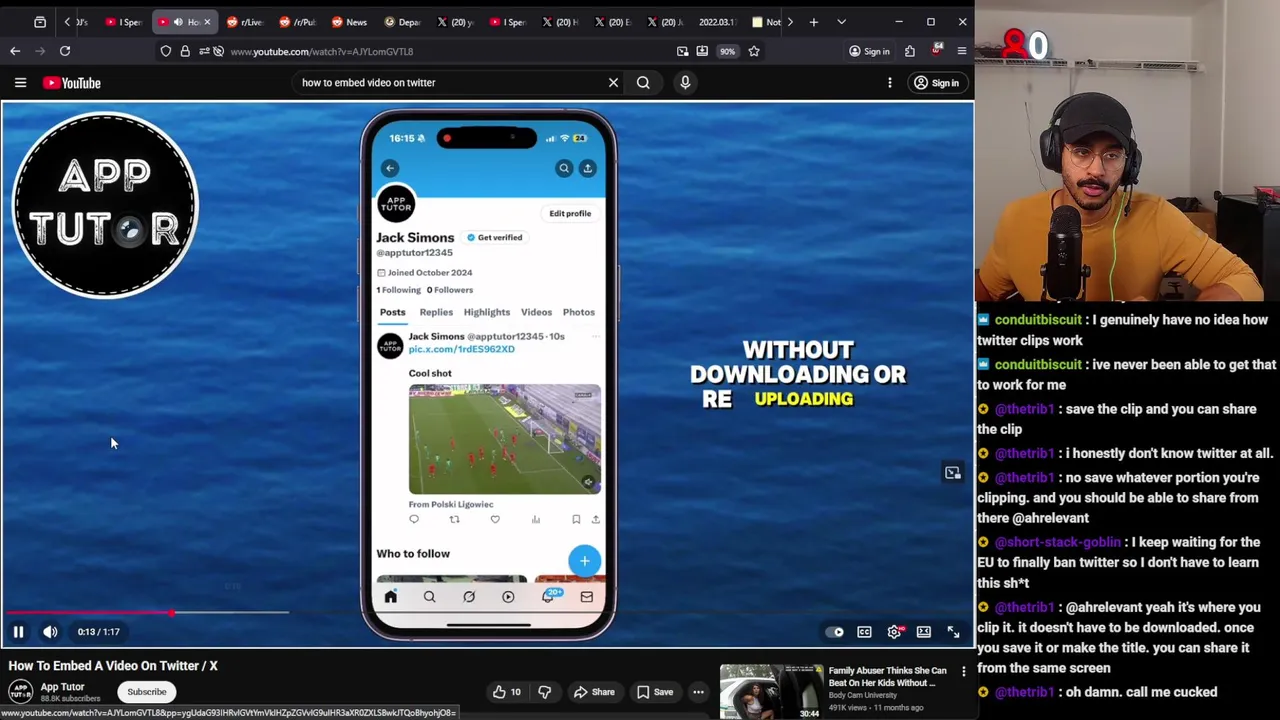This screenshot has width=1280, height=720.
Task: Dislike the video
Action: tap(544, 692)
